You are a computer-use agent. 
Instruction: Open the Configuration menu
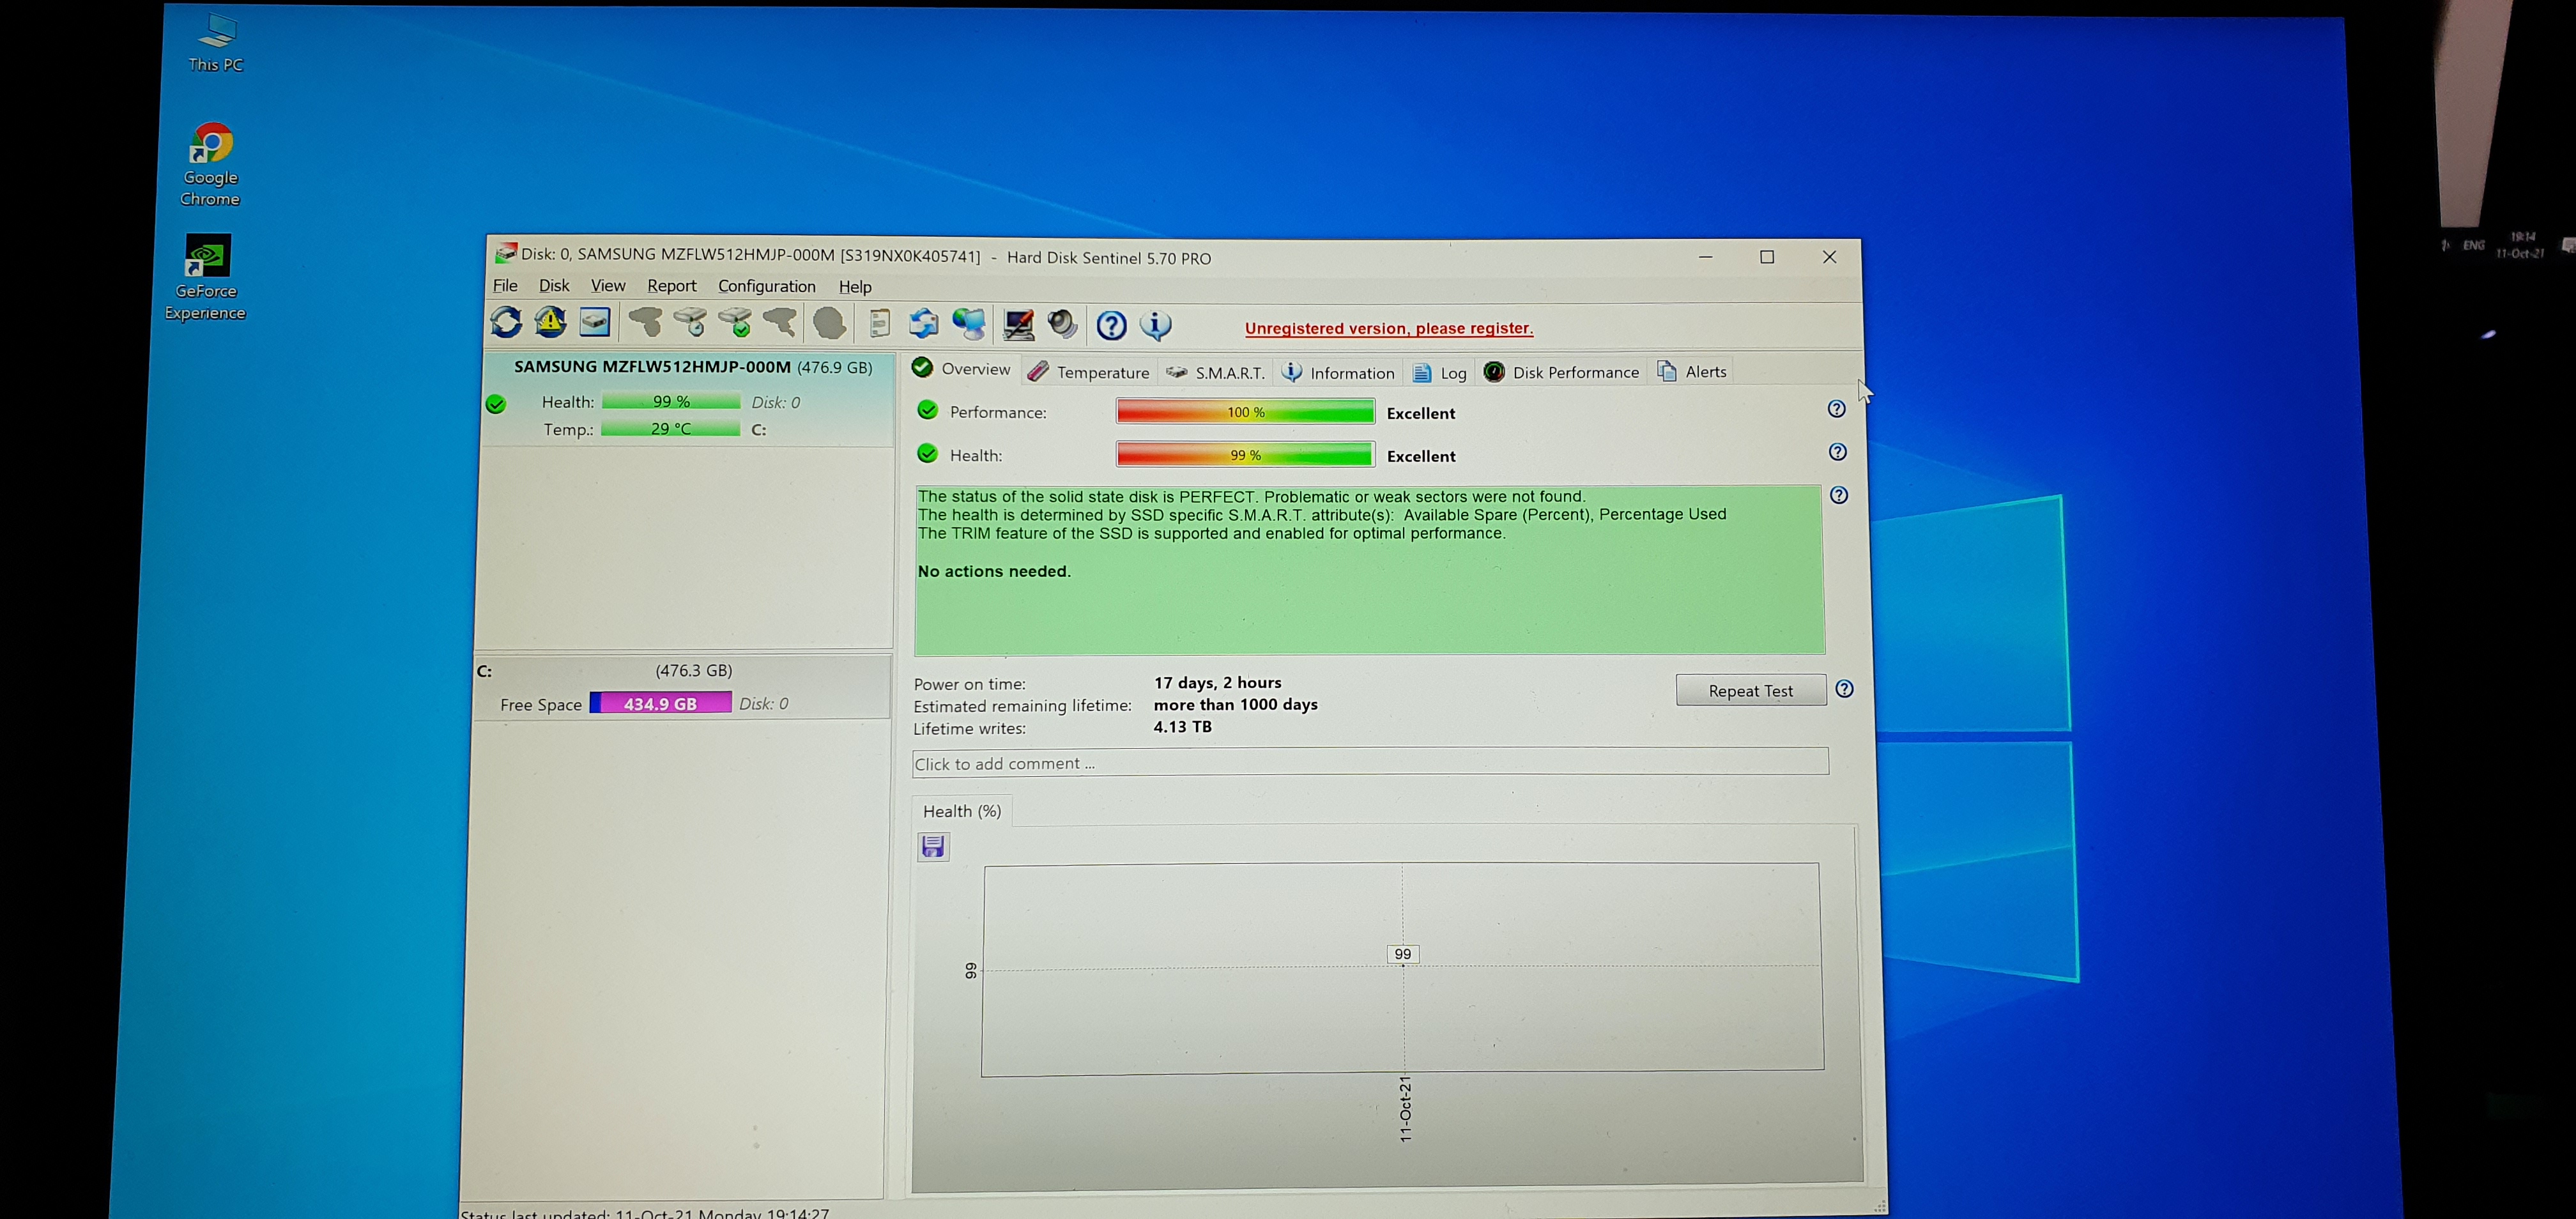point(767,286)
